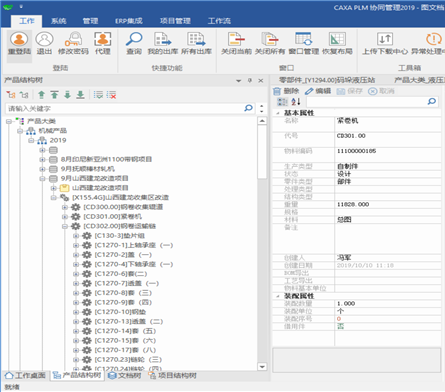Click the 重登陆 (re-login) icon
The width and height of the screenshot is (445, 392).
coord(19,43)
